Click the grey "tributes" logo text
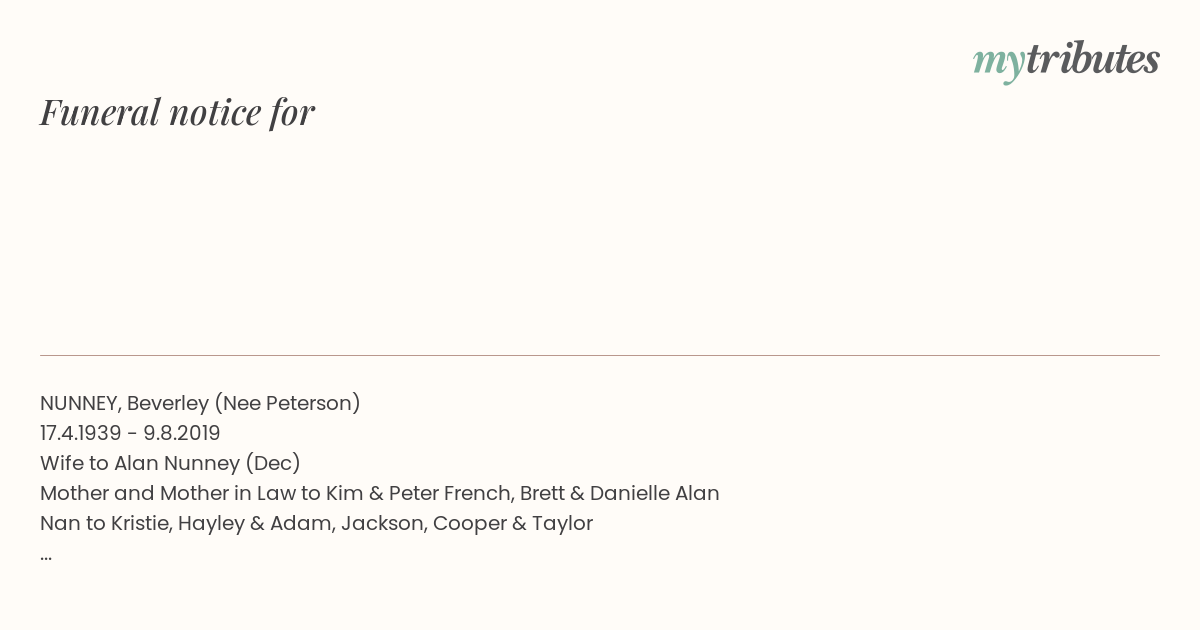Viewport: 1200px width, 630px height. coord(1092,59)
